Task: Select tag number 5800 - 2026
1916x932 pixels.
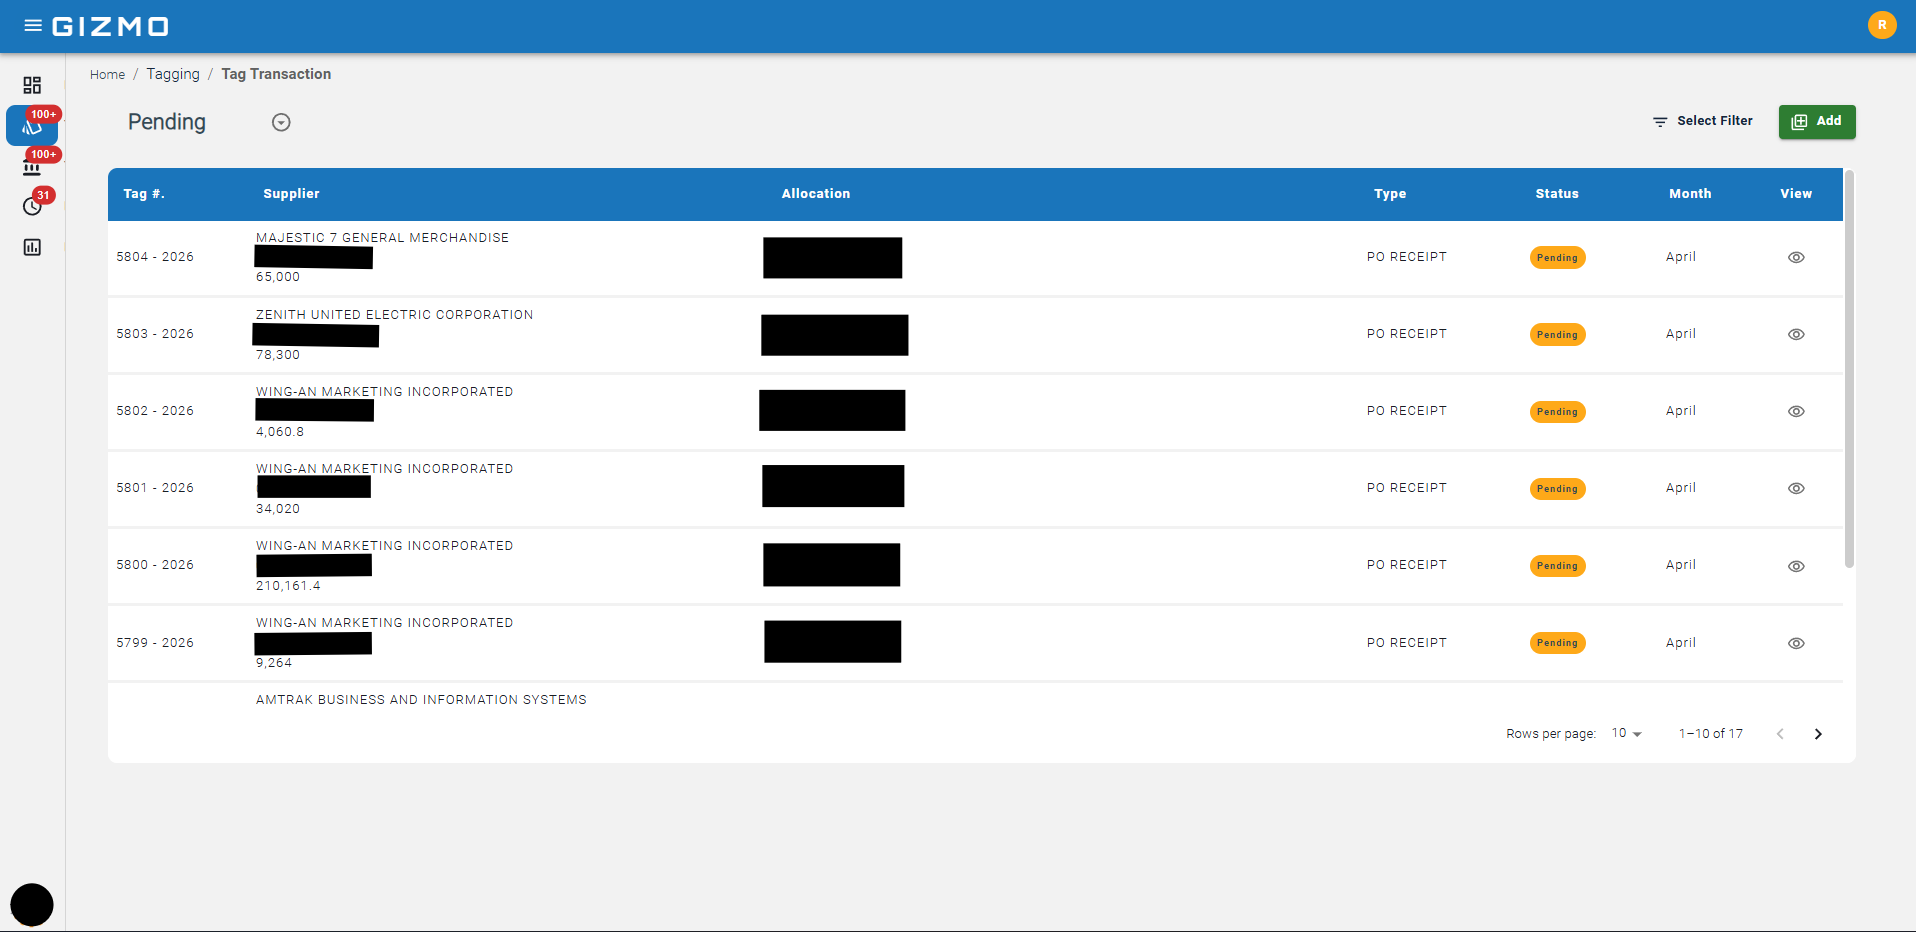Action: [x=155, y=565]
